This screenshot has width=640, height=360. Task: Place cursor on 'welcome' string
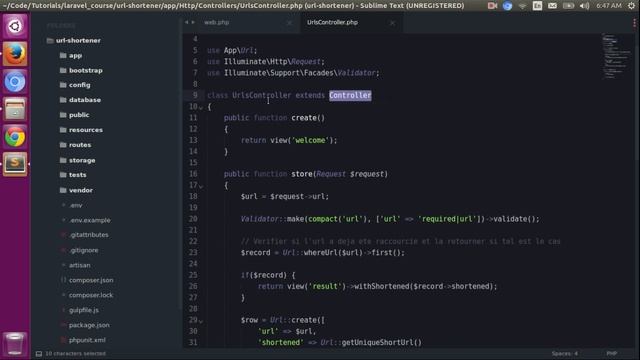(x=310, y=140)
